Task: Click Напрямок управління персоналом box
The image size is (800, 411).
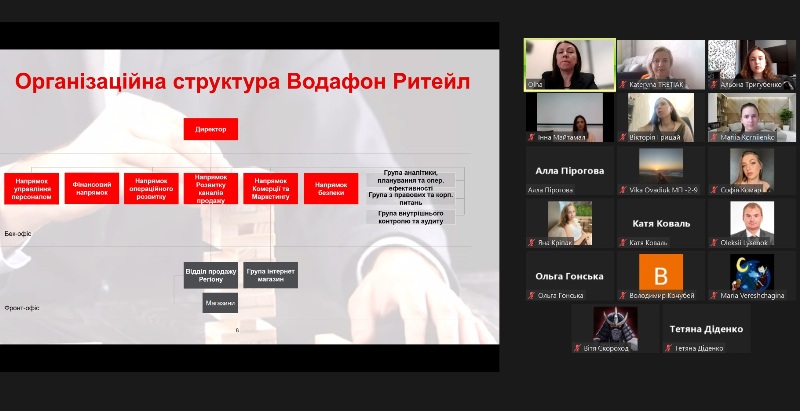Action: [32, 189]
